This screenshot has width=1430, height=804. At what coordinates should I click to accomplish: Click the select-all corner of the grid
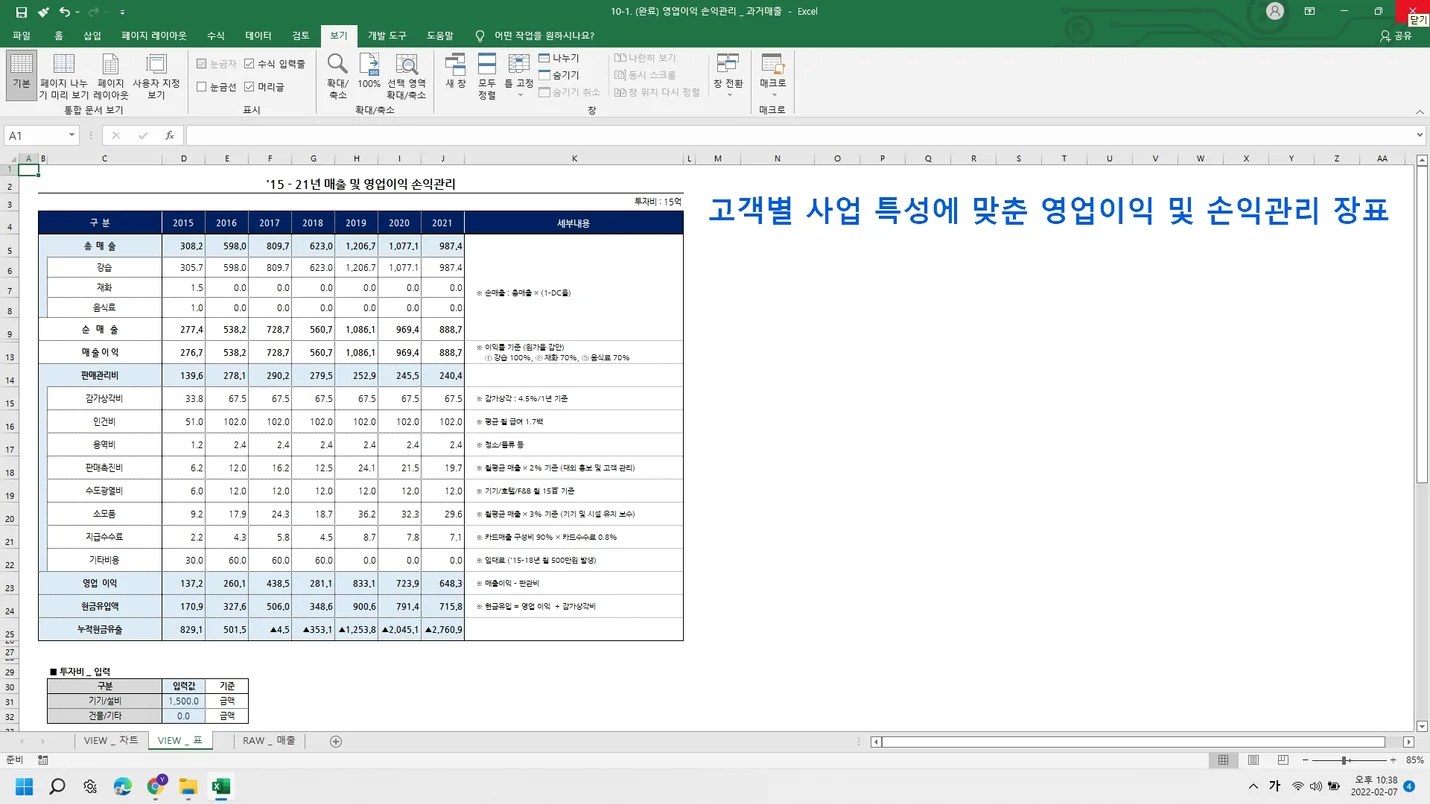(10, 158)
